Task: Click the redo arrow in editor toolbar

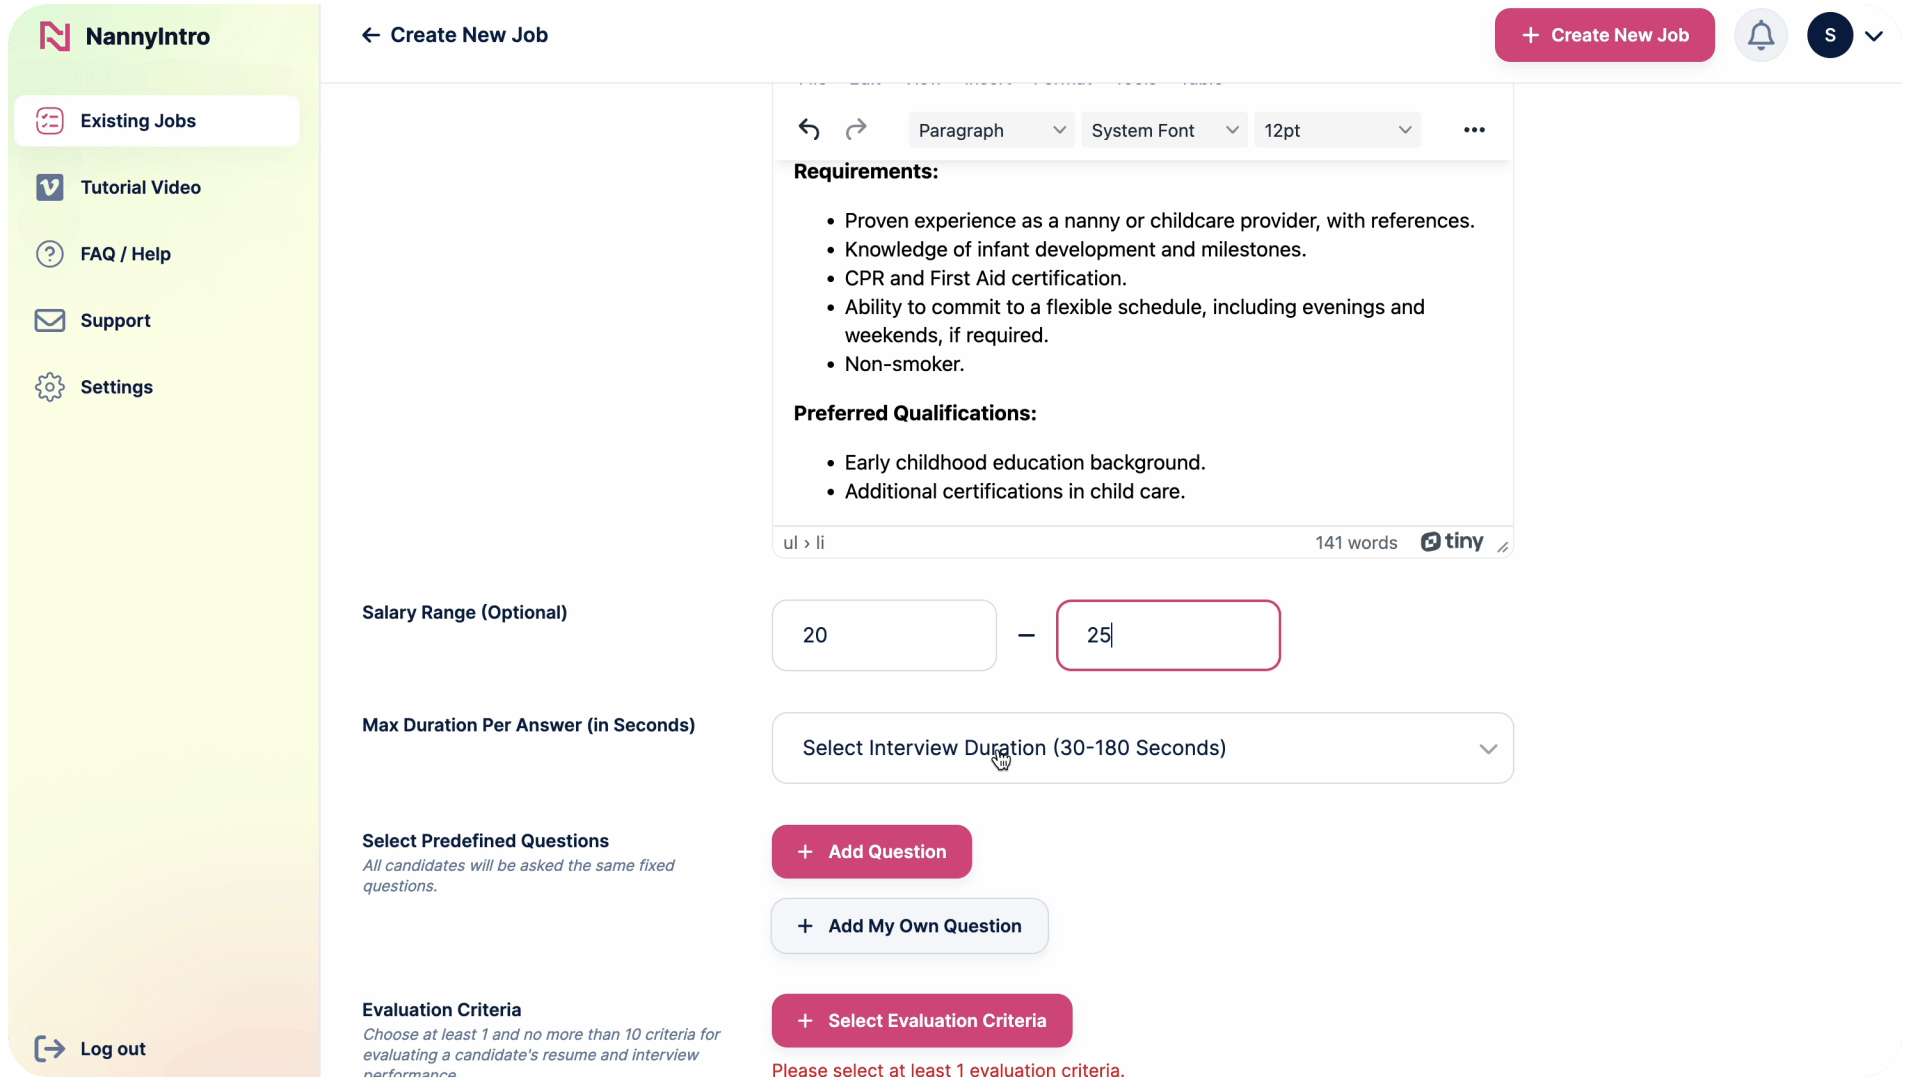Action: (856, 130)
